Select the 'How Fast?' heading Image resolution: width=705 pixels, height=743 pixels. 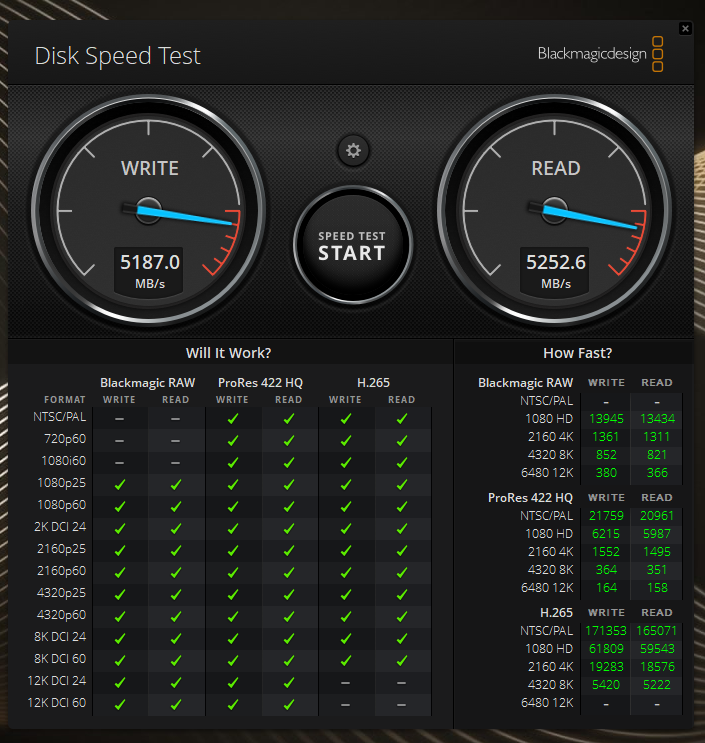(x=578, y=353)
